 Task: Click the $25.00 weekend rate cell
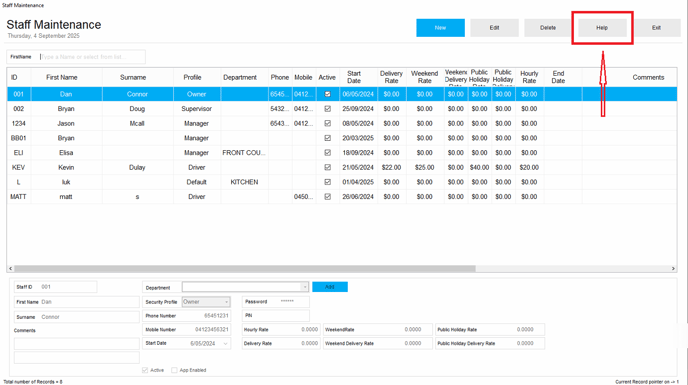pyautogui.click(x=425, y=167)
